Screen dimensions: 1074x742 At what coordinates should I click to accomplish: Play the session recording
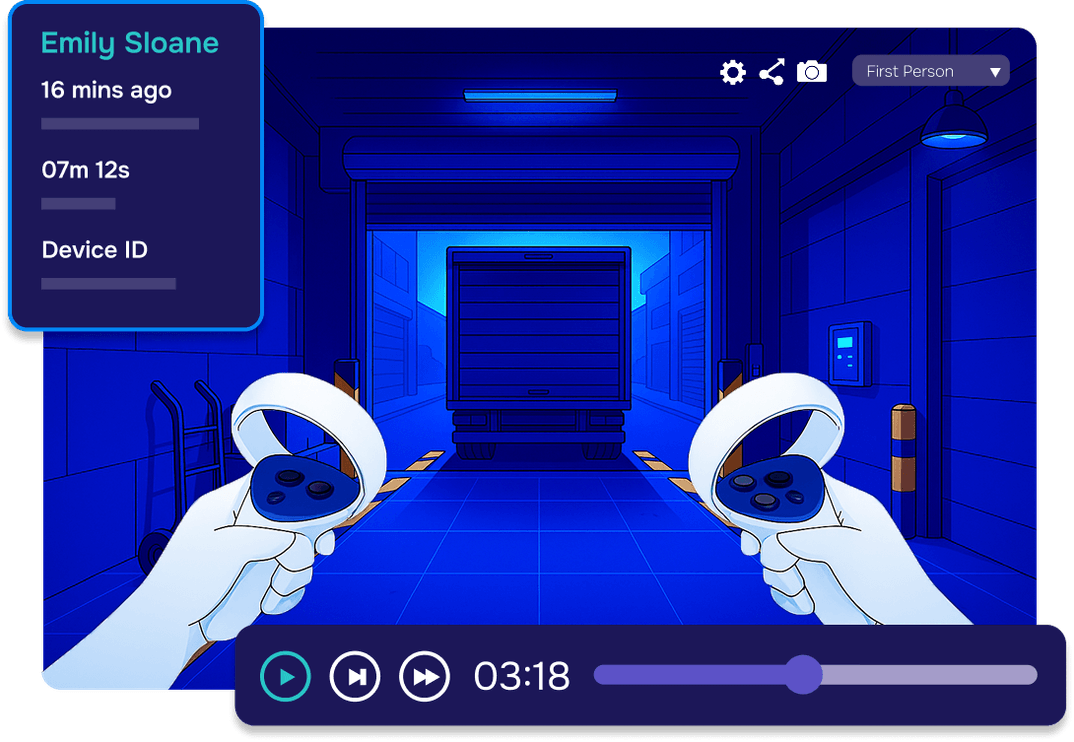point(286,676)
